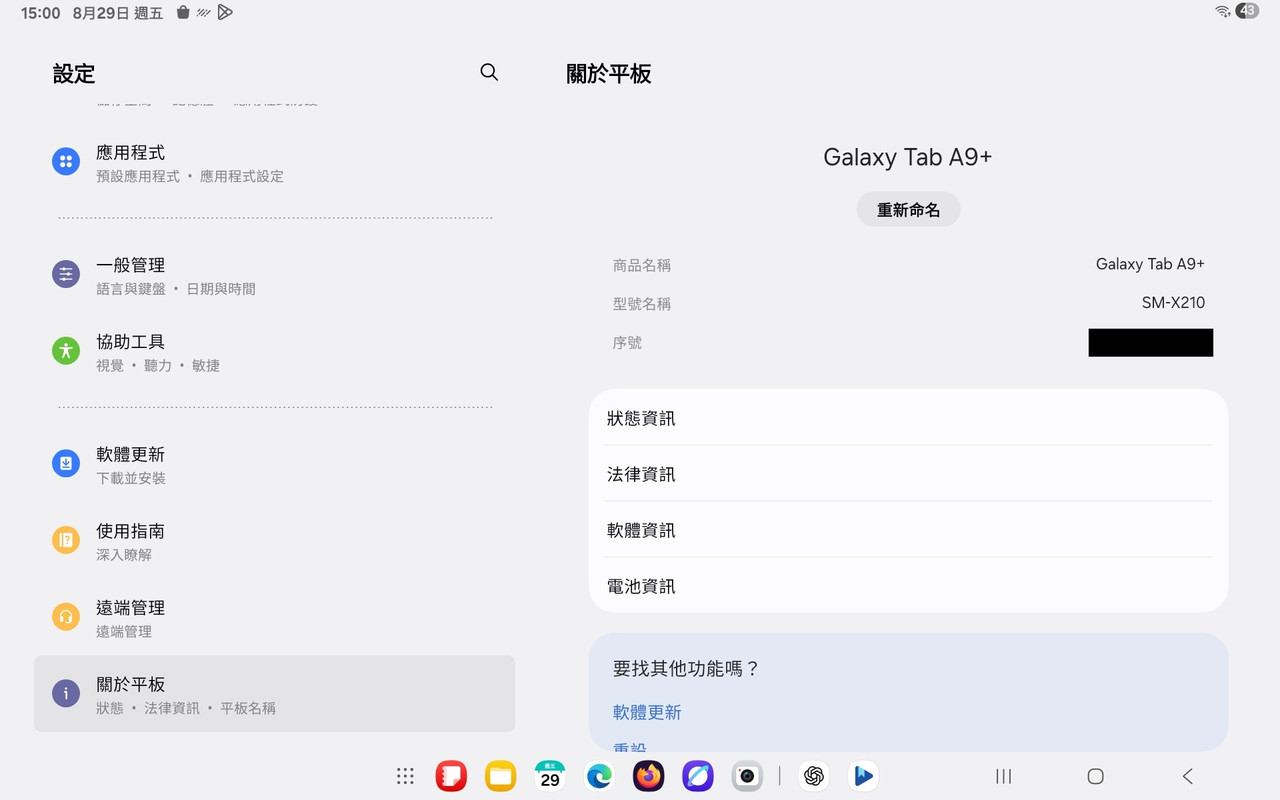Launch the yellow My Files app

point(501,776)
